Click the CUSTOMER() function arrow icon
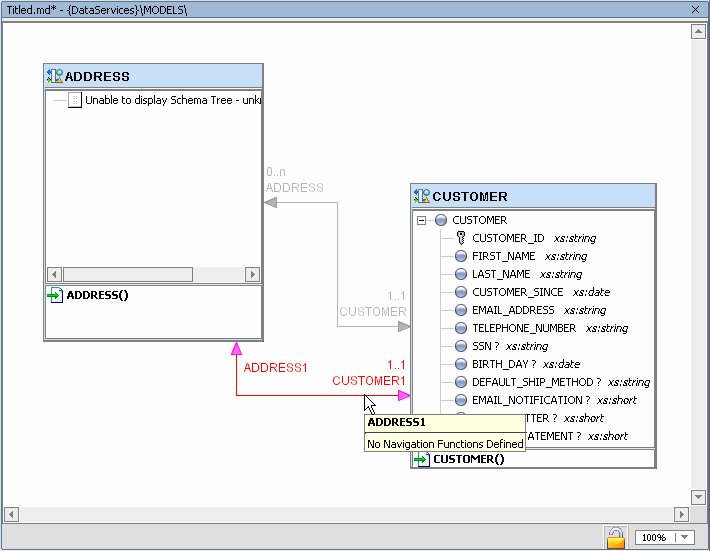The height and width of the screenshot is (551, 710). (421, 459)
